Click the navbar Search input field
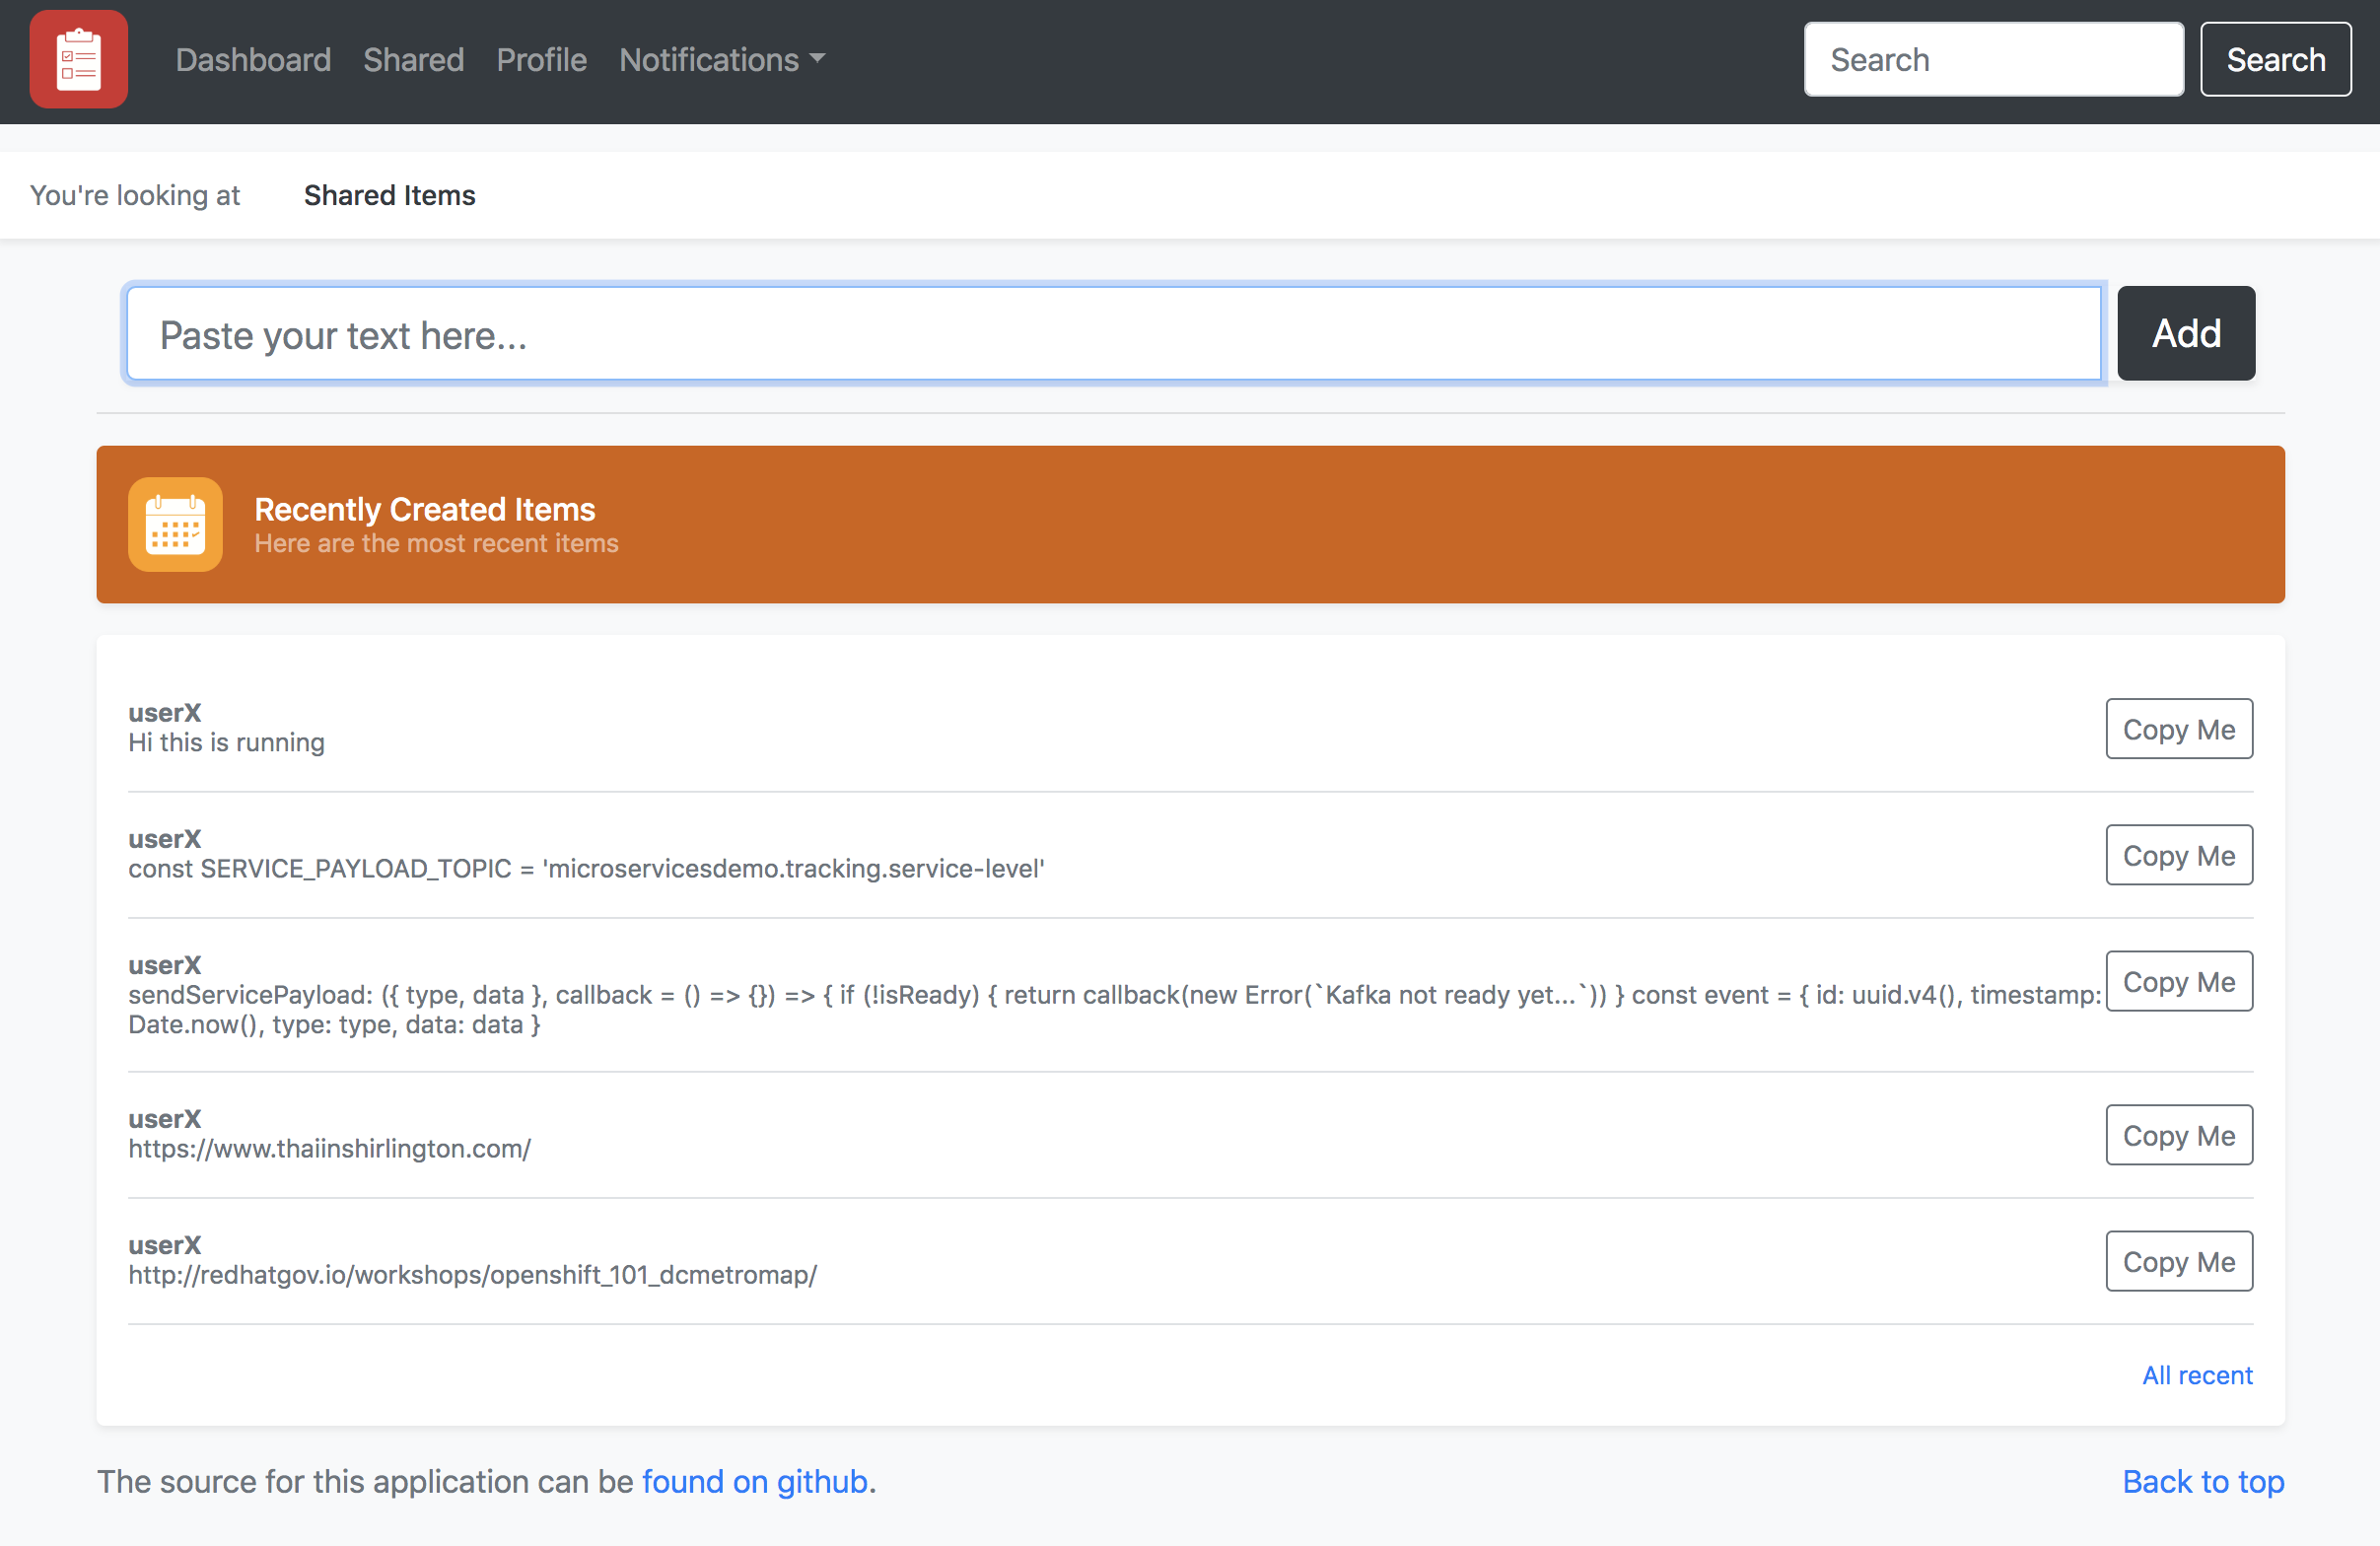The height and width of the screenshot is (1546, 2380). (x=1992, y=60)
